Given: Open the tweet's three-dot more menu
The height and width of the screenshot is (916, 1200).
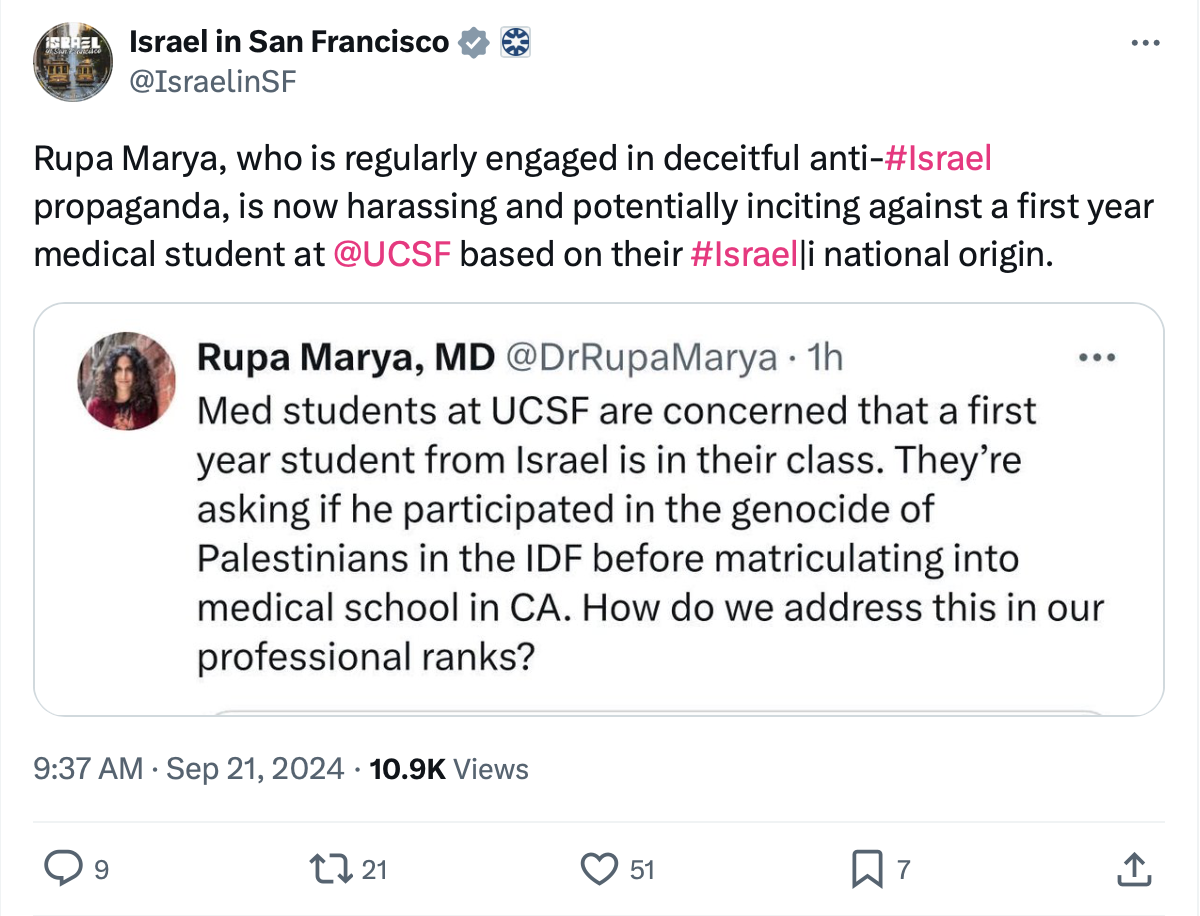Looking at the screenshot, I should [x=1143, y=44].
